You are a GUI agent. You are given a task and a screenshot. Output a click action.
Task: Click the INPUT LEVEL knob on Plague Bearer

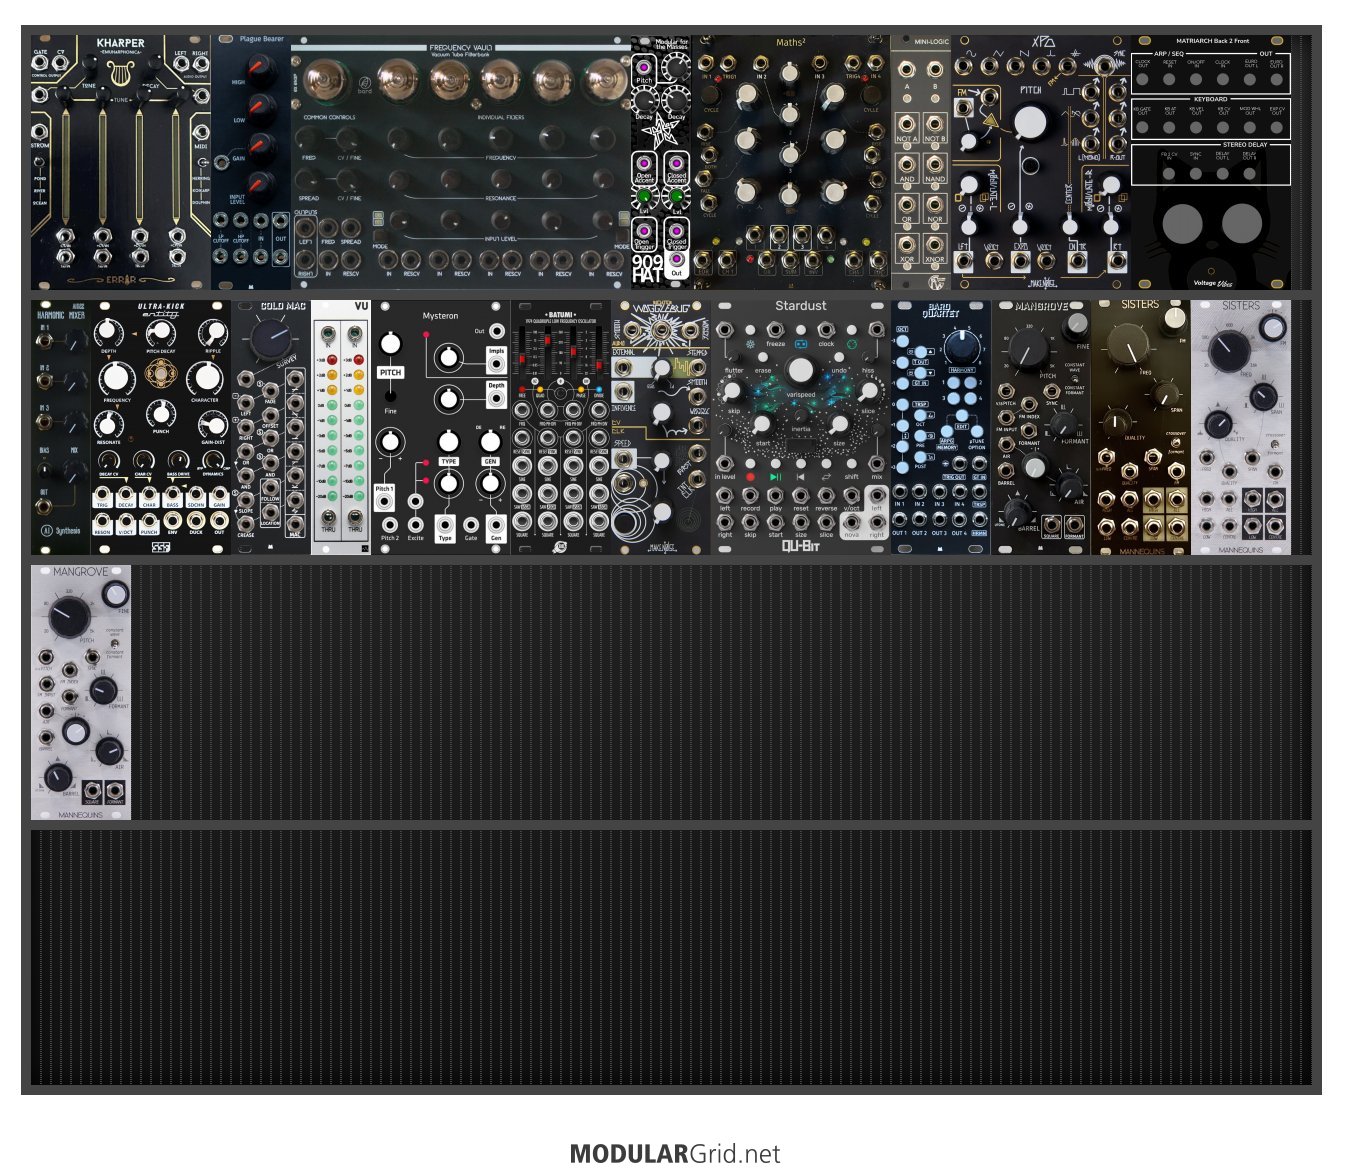pos(260,186)
